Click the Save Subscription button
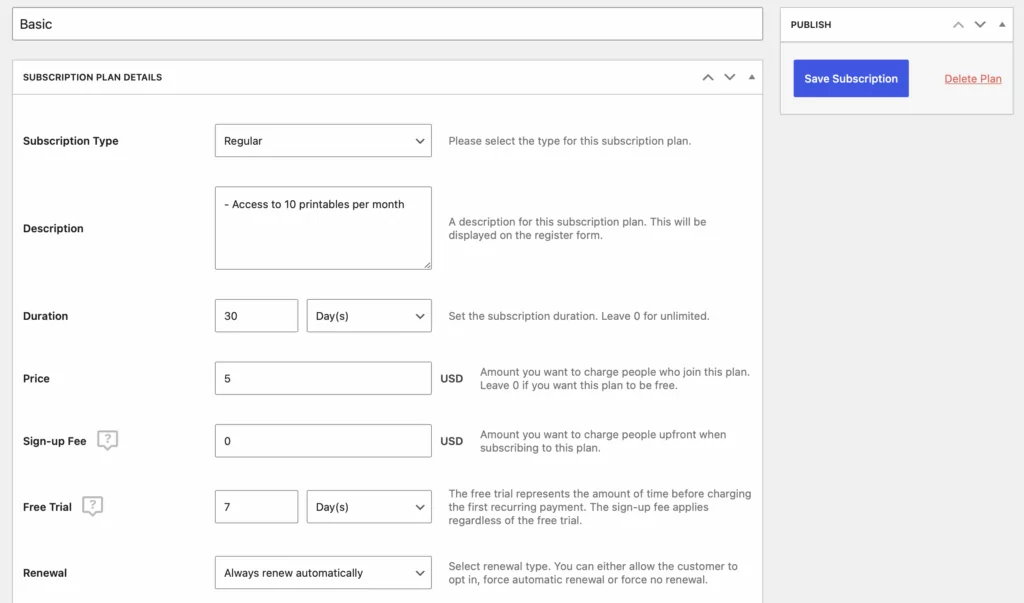 coord(851,78)
